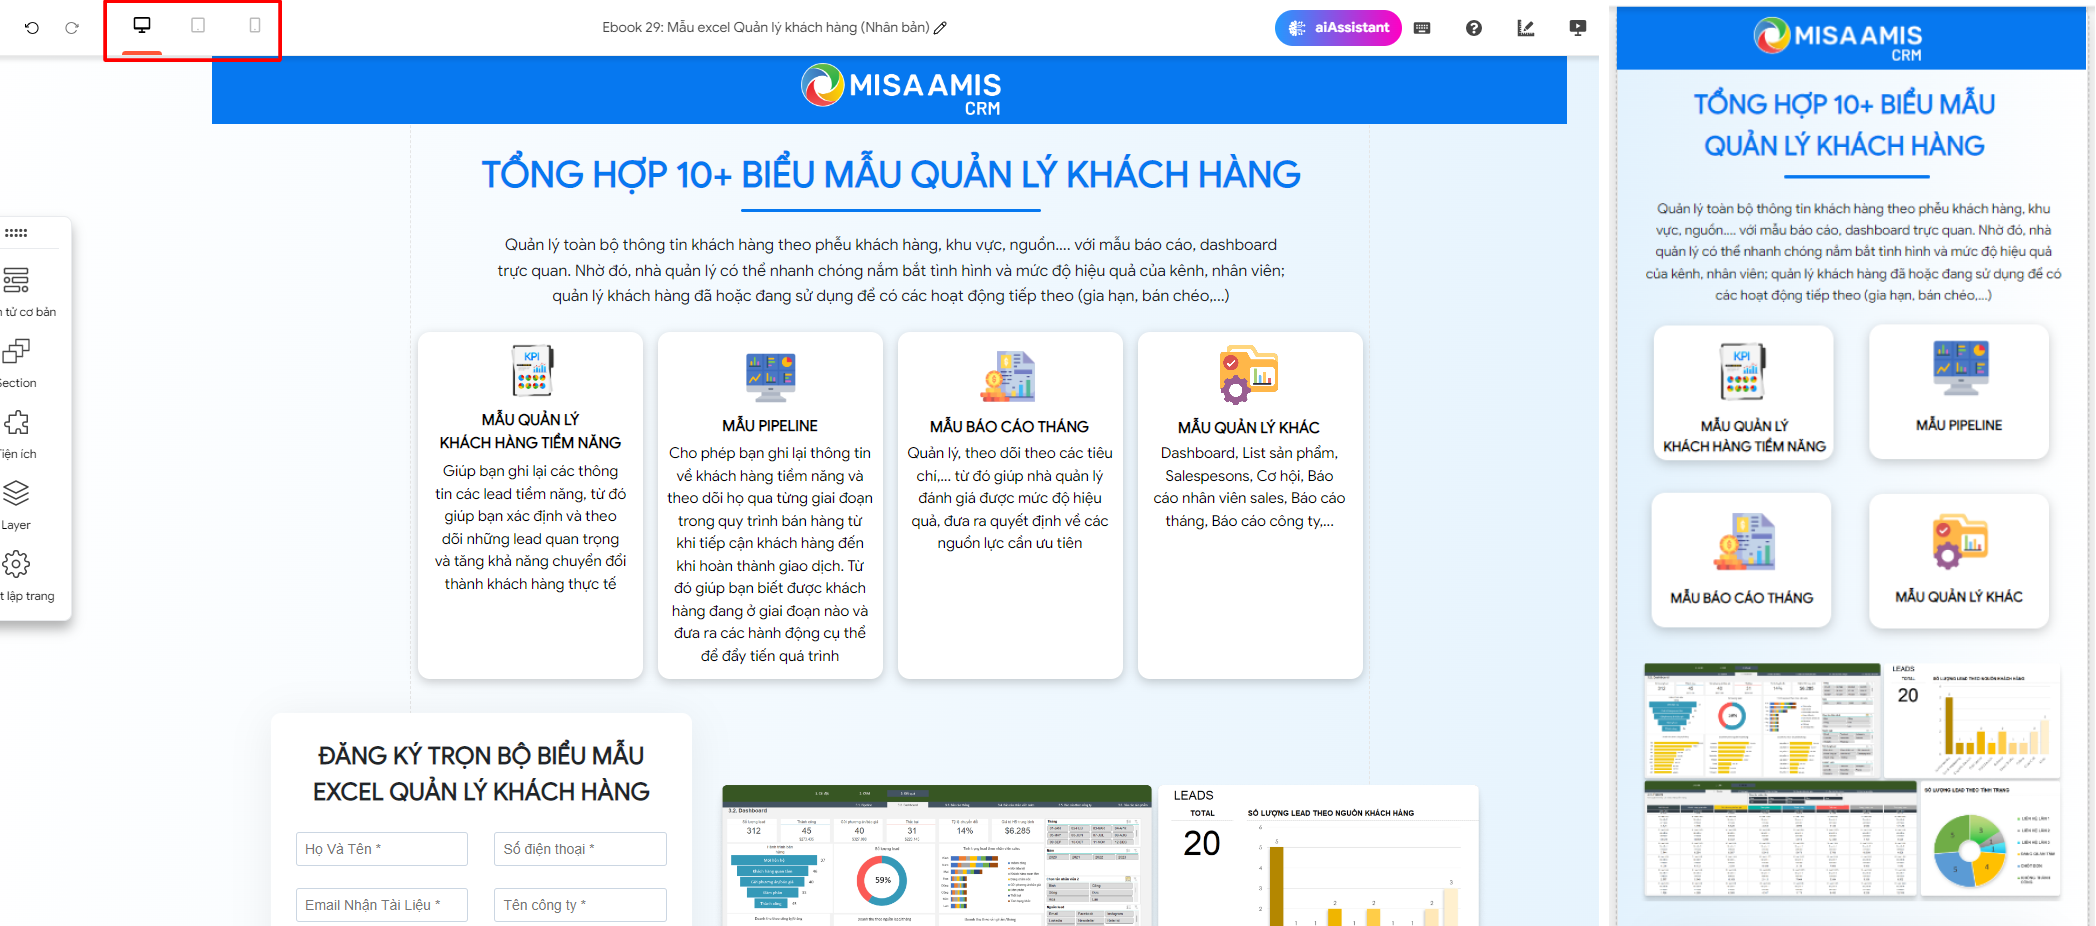This screenshot has height=926, width=2096.
Task: Select MẪU QUẢN LÝ KHÁC card title
Action: 1249,428
